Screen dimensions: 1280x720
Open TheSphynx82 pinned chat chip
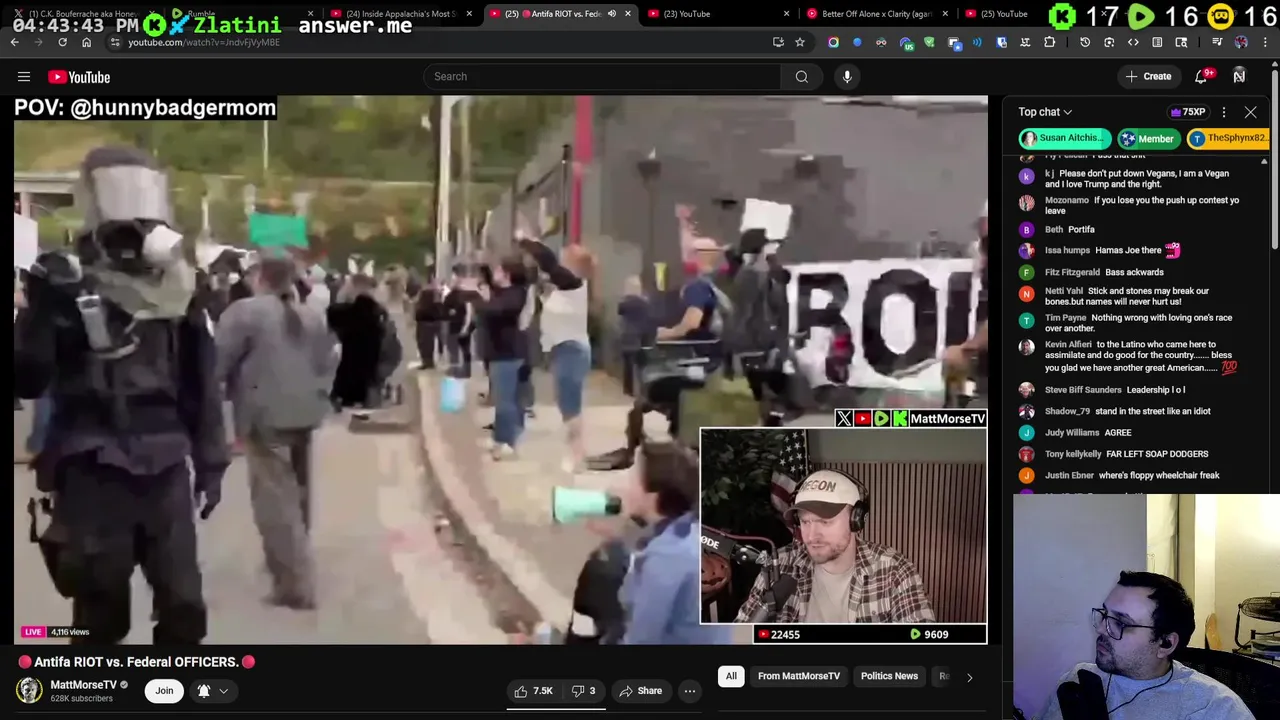point(1228,139)
